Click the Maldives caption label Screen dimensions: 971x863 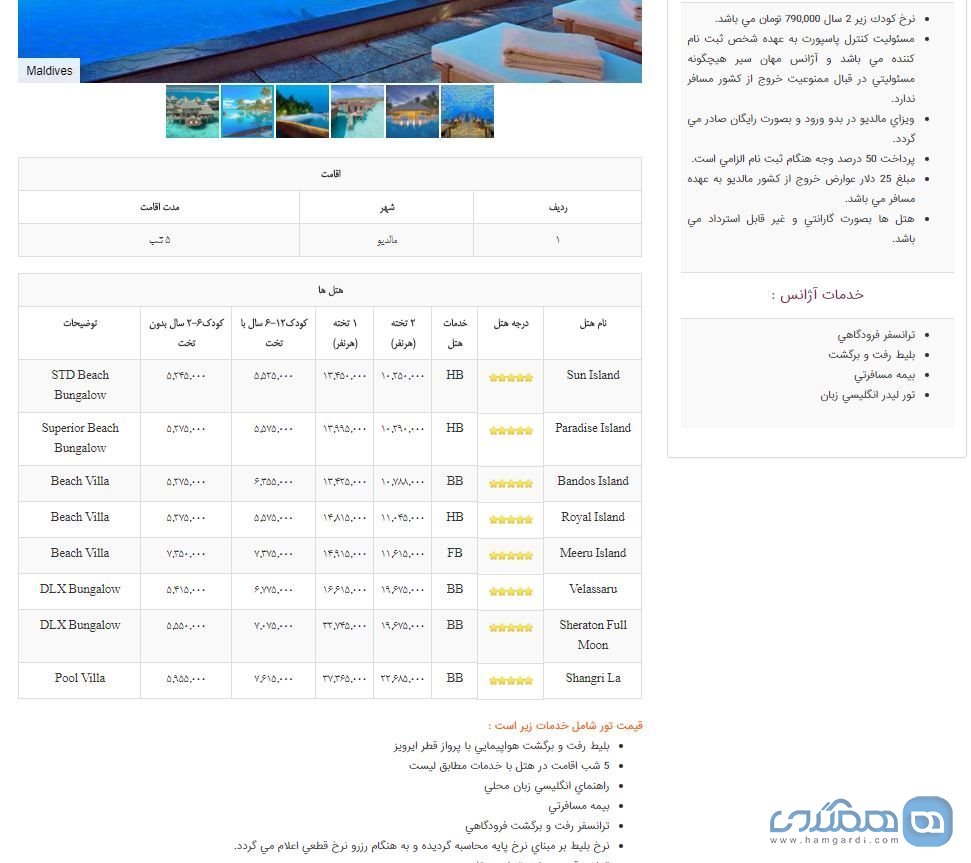(49, 71)
